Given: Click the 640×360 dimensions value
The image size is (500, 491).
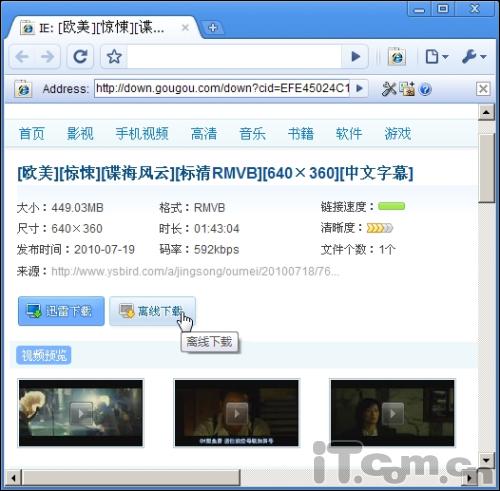Looking at the screenshot, I should pos(77,229).
